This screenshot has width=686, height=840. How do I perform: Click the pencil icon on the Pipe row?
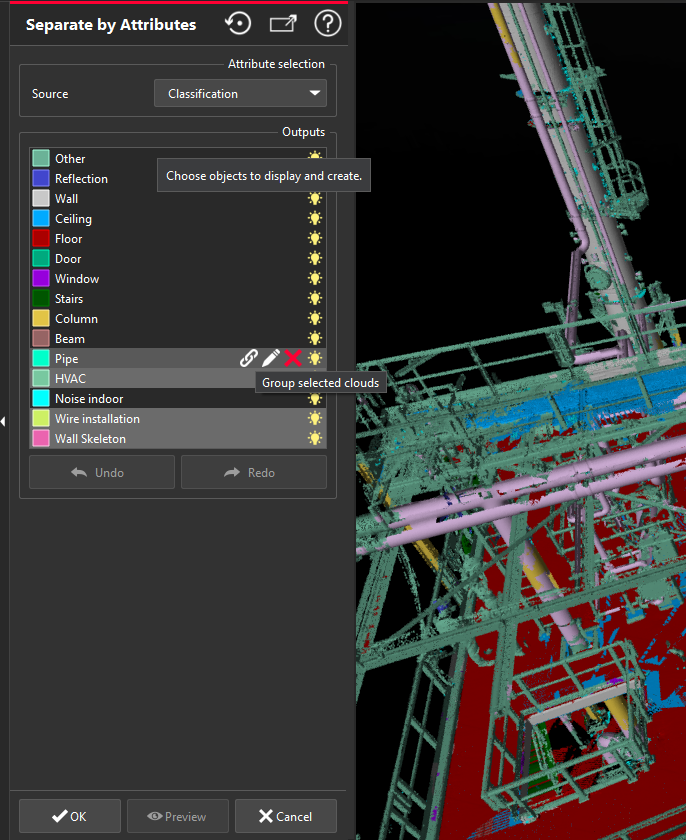[271, 358]
